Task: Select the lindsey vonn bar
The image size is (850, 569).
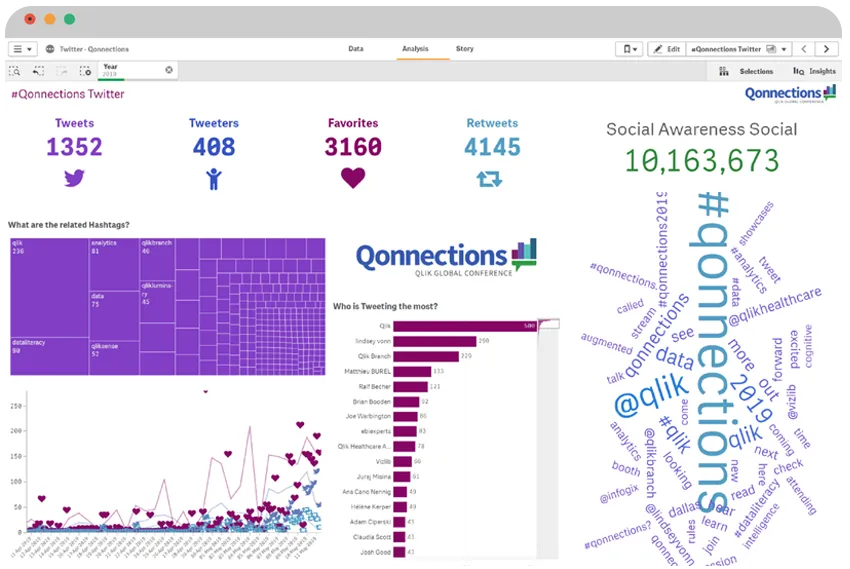Action: pyautogui.click(x=435, y=341)
